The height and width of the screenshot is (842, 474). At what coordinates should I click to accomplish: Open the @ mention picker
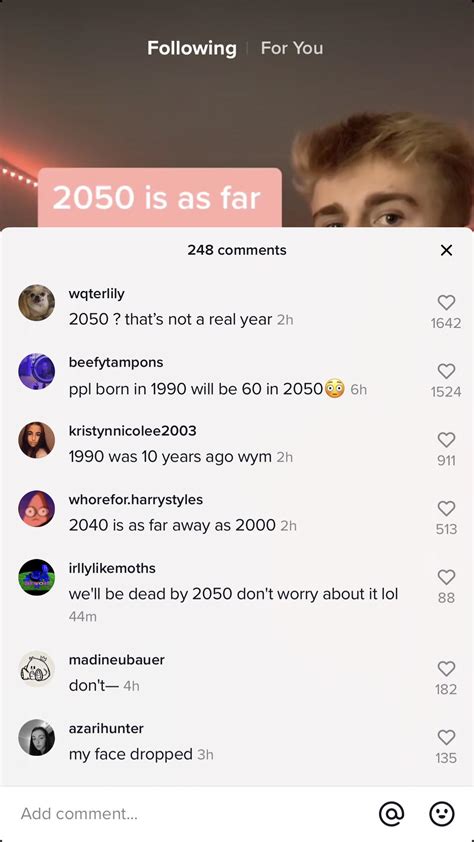click(x=392, y=814)
